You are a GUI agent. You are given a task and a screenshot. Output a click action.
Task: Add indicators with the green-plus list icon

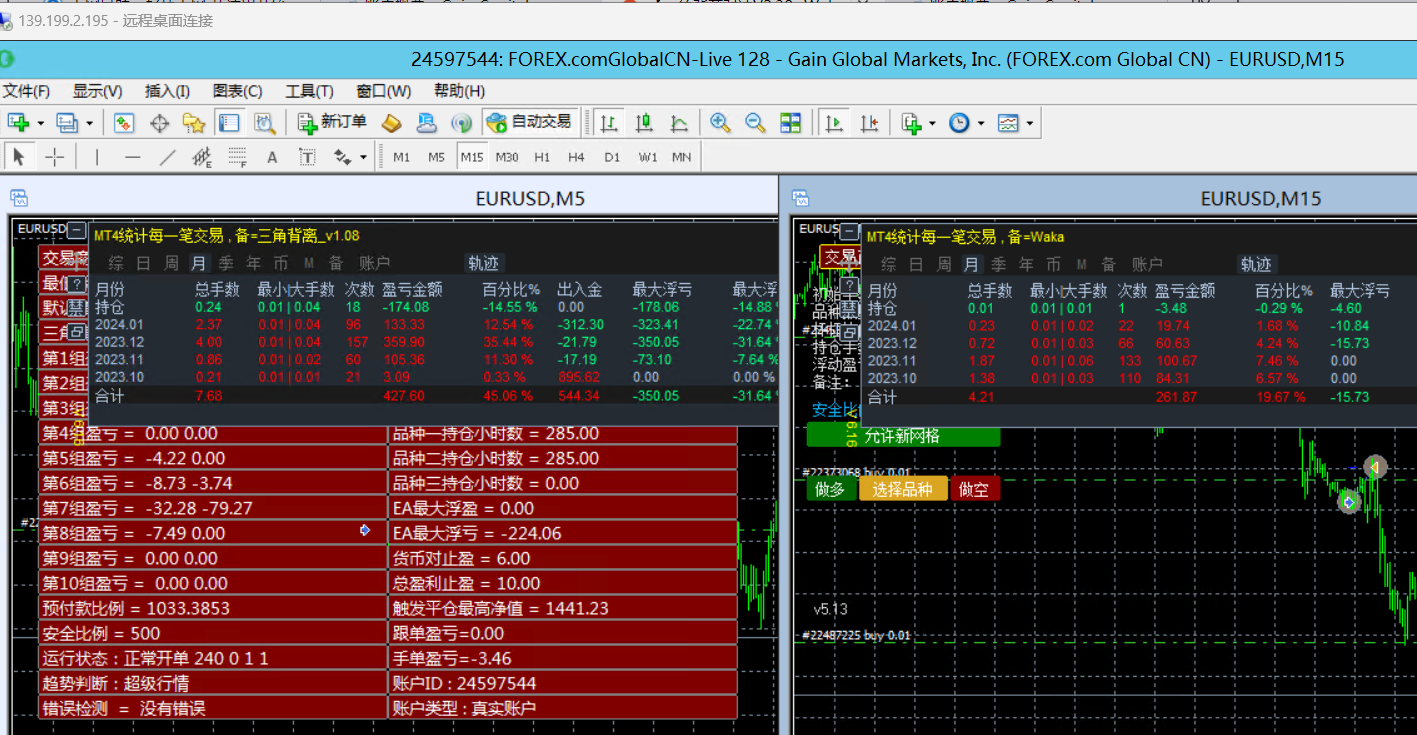910,123
